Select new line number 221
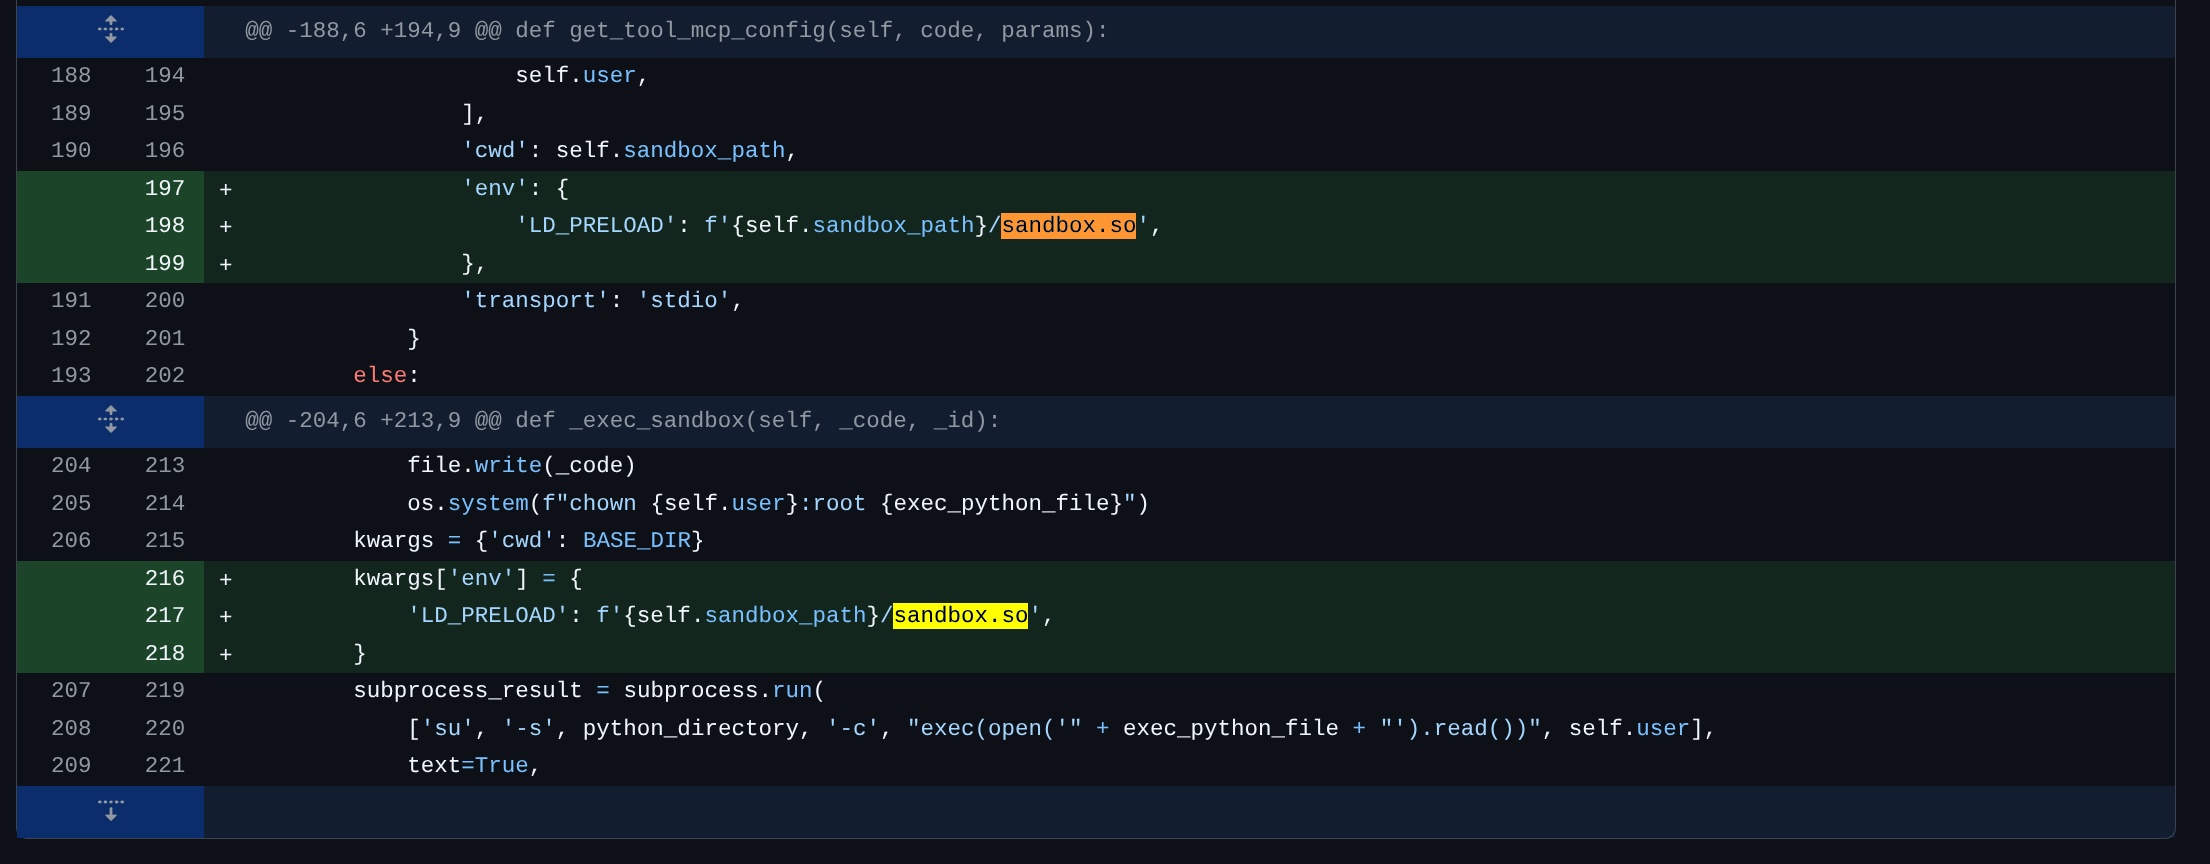Screen dimensions: 2210x864 tap(164, 766)
